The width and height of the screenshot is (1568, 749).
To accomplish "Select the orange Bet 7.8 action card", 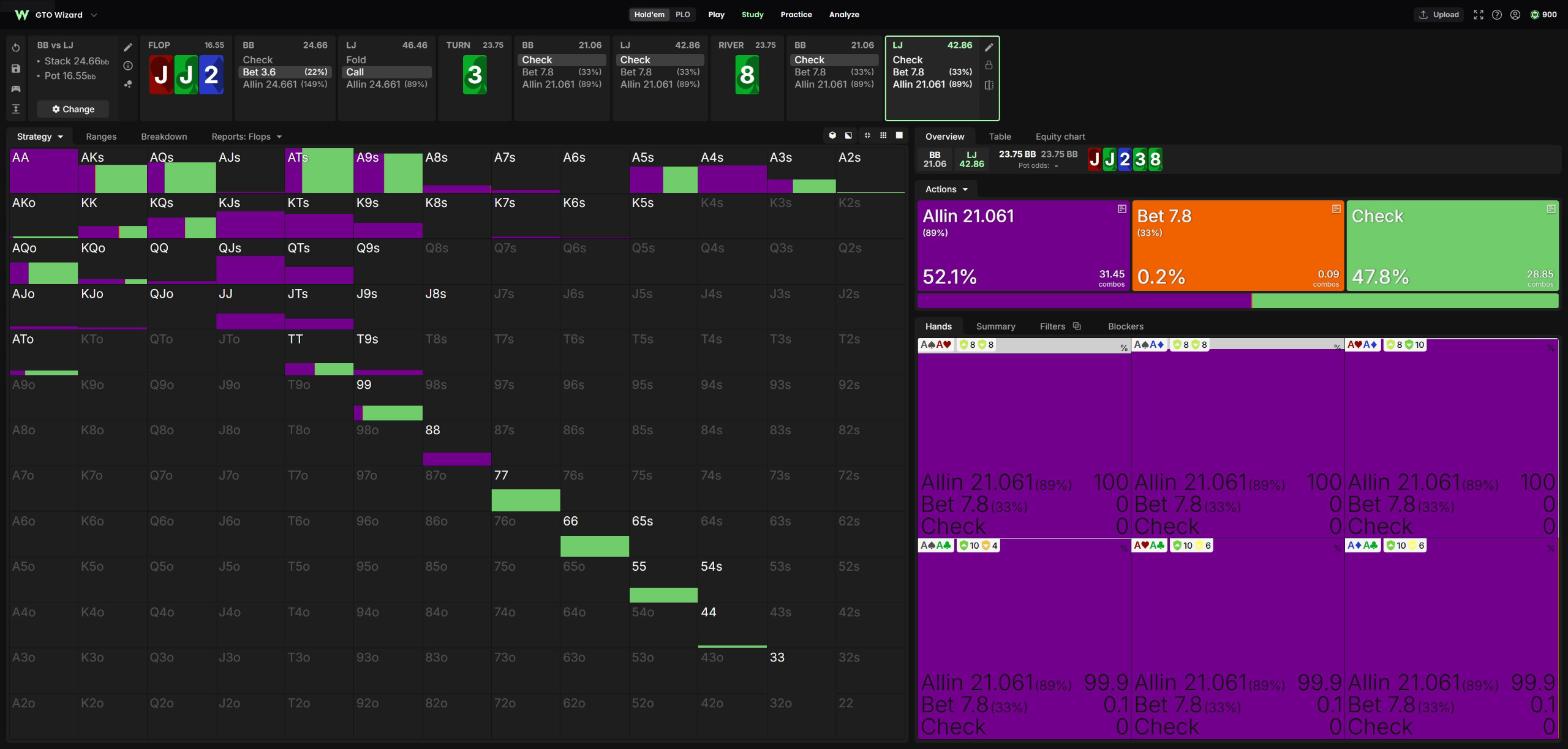I will tap(1238, 246).
